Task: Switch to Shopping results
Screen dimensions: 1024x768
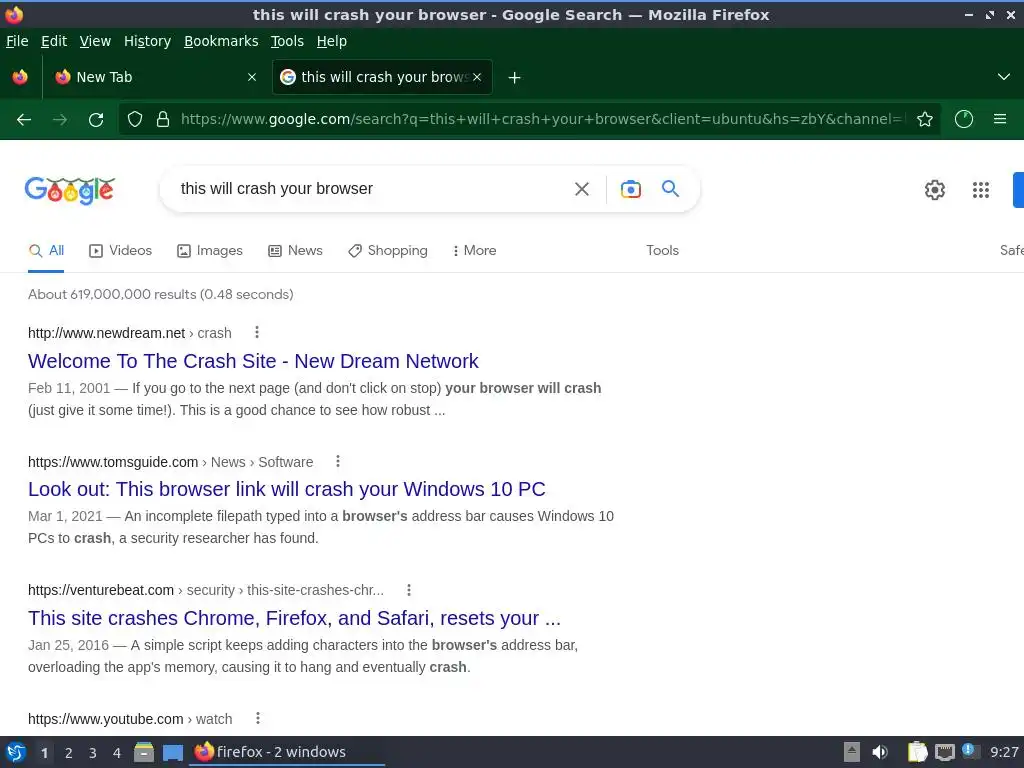Action: pos(388,251)
